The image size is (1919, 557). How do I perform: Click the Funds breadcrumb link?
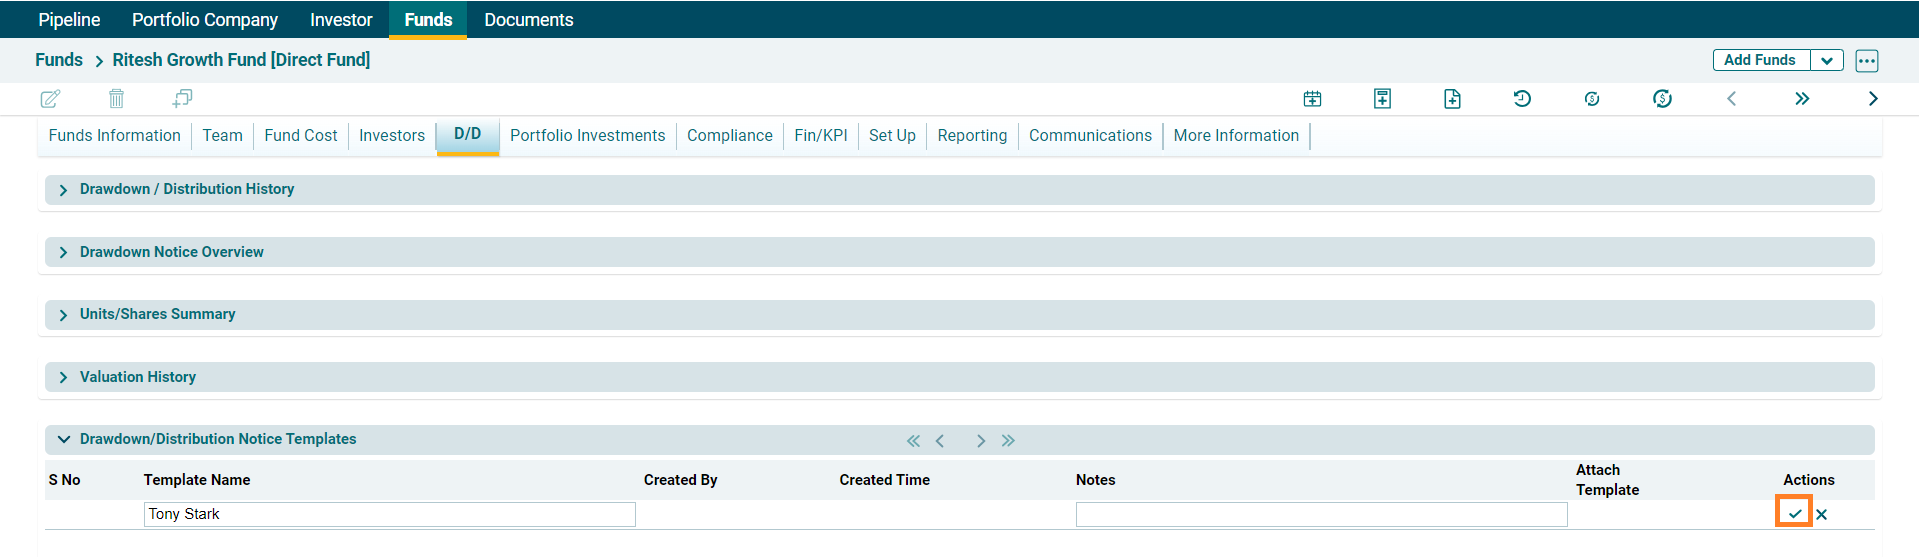point(59,60)
